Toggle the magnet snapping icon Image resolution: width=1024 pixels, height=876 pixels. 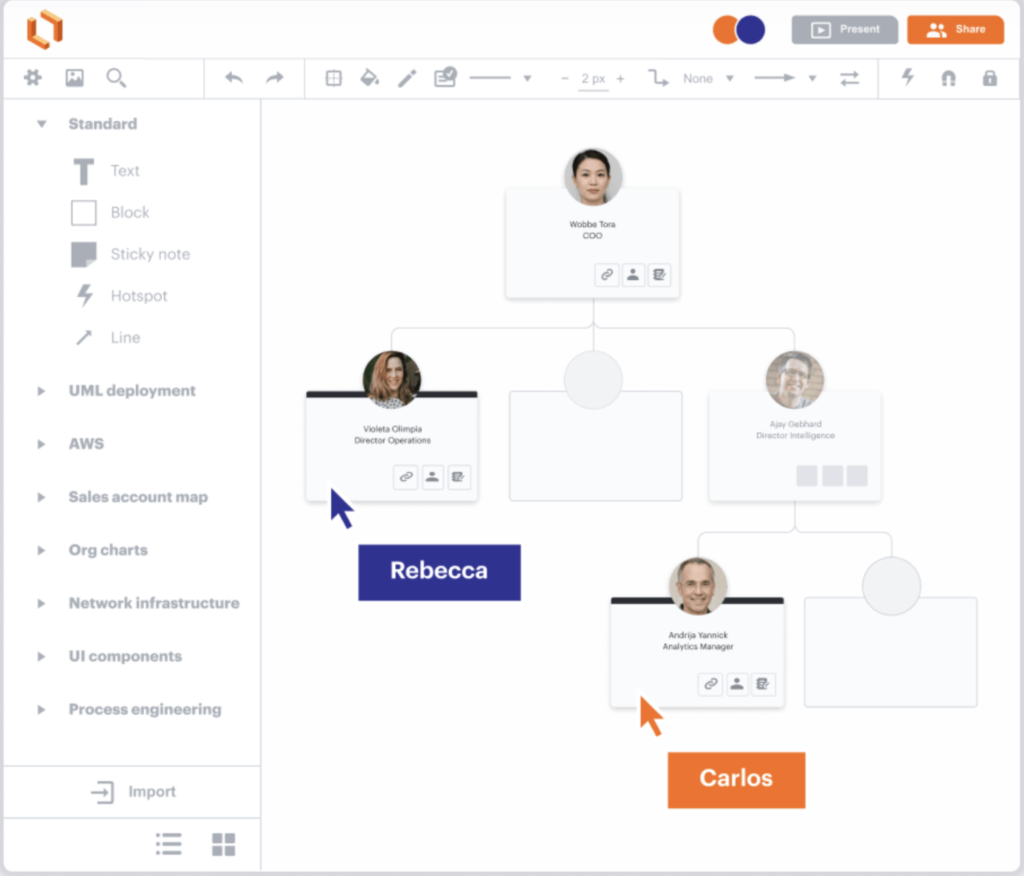(948, 78)
